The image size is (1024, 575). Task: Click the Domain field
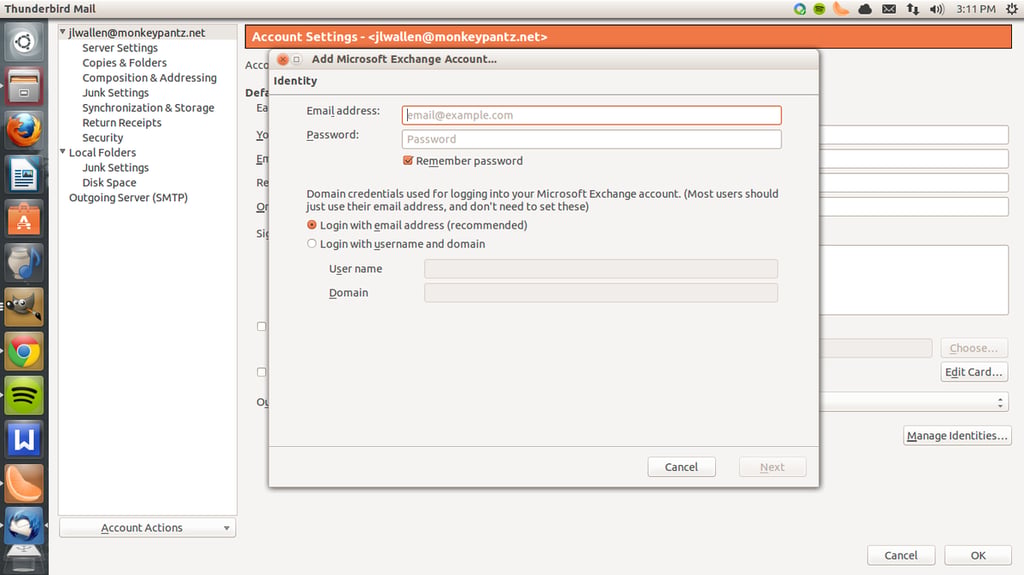point(601,293)
